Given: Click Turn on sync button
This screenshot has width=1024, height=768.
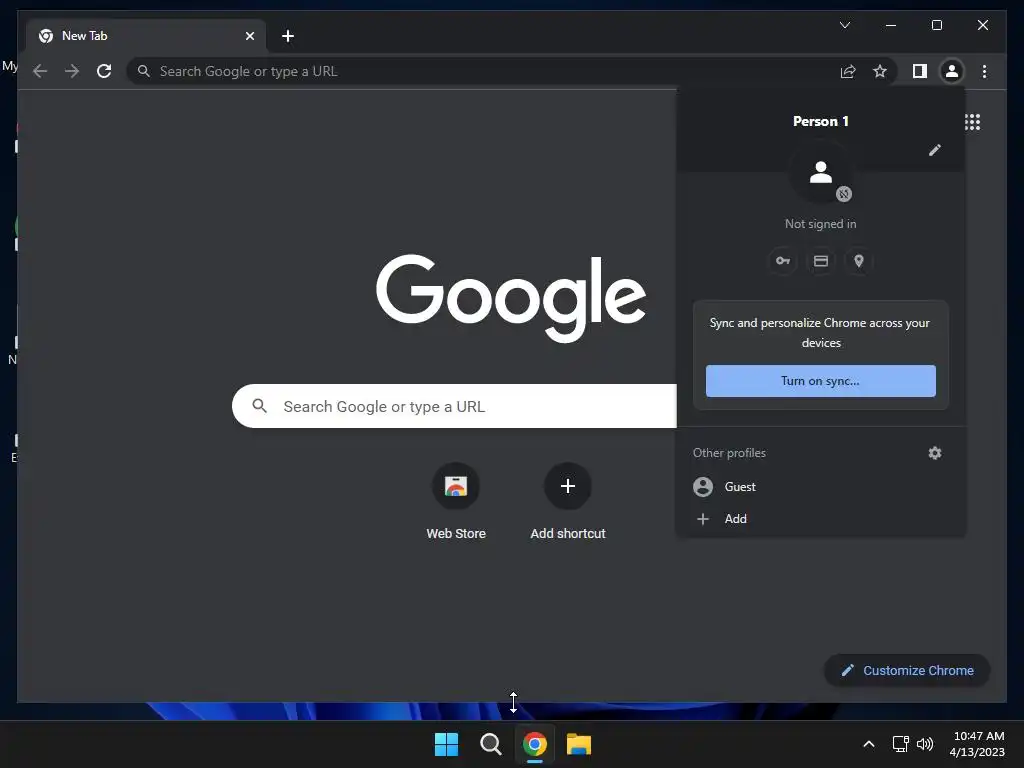Looking at the screenshot, I should pos(820,381).
